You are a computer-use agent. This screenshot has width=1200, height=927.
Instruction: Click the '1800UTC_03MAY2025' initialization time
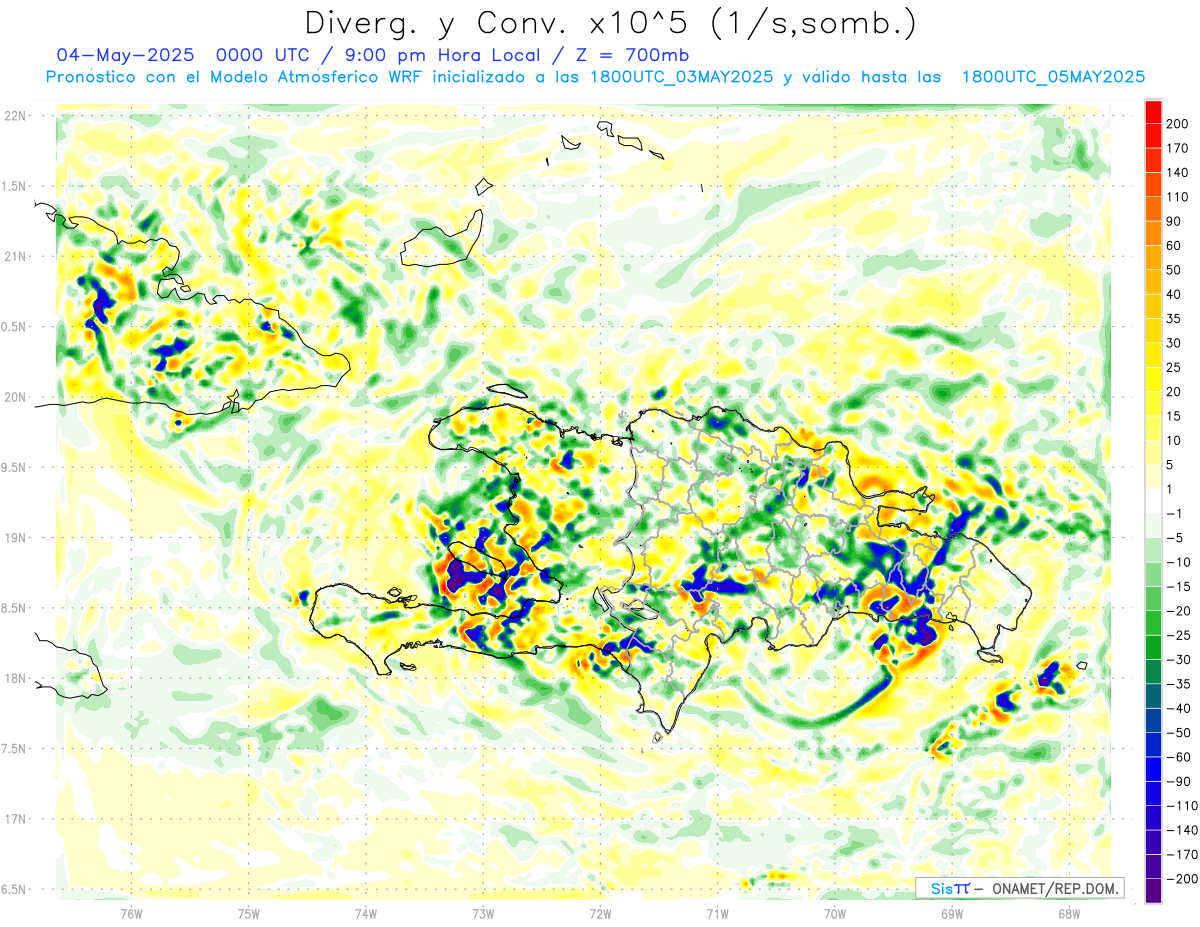coord(682,77)
